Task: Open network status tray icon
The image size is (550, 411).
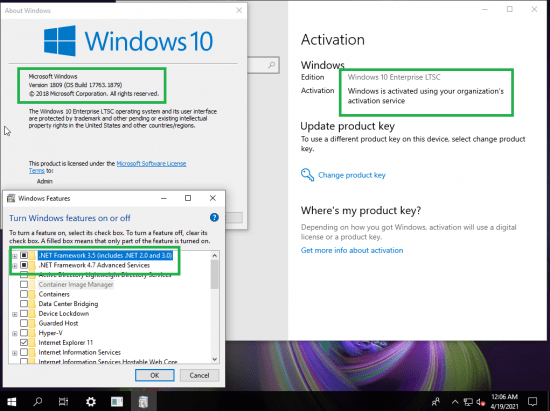Action: pyautogui.click(x=468, y=402)
